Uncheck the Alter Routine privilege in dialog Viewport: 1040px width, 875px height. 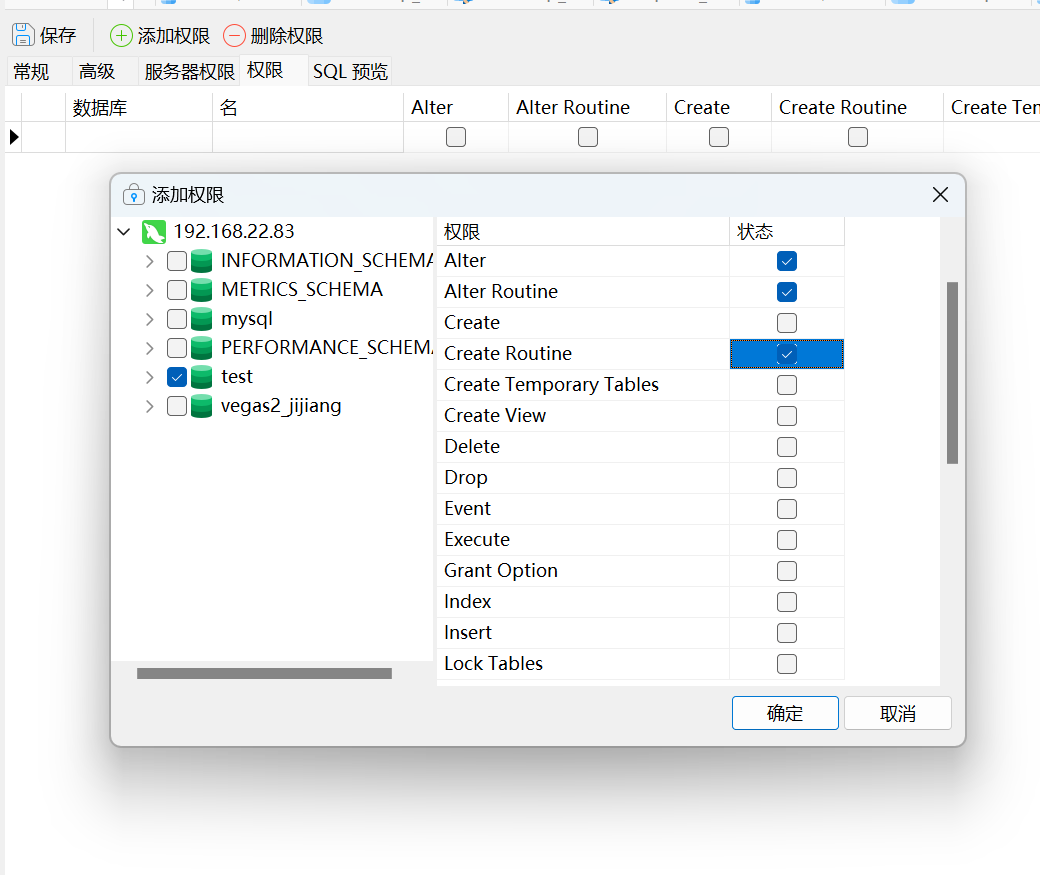click(x=787, y=292)
